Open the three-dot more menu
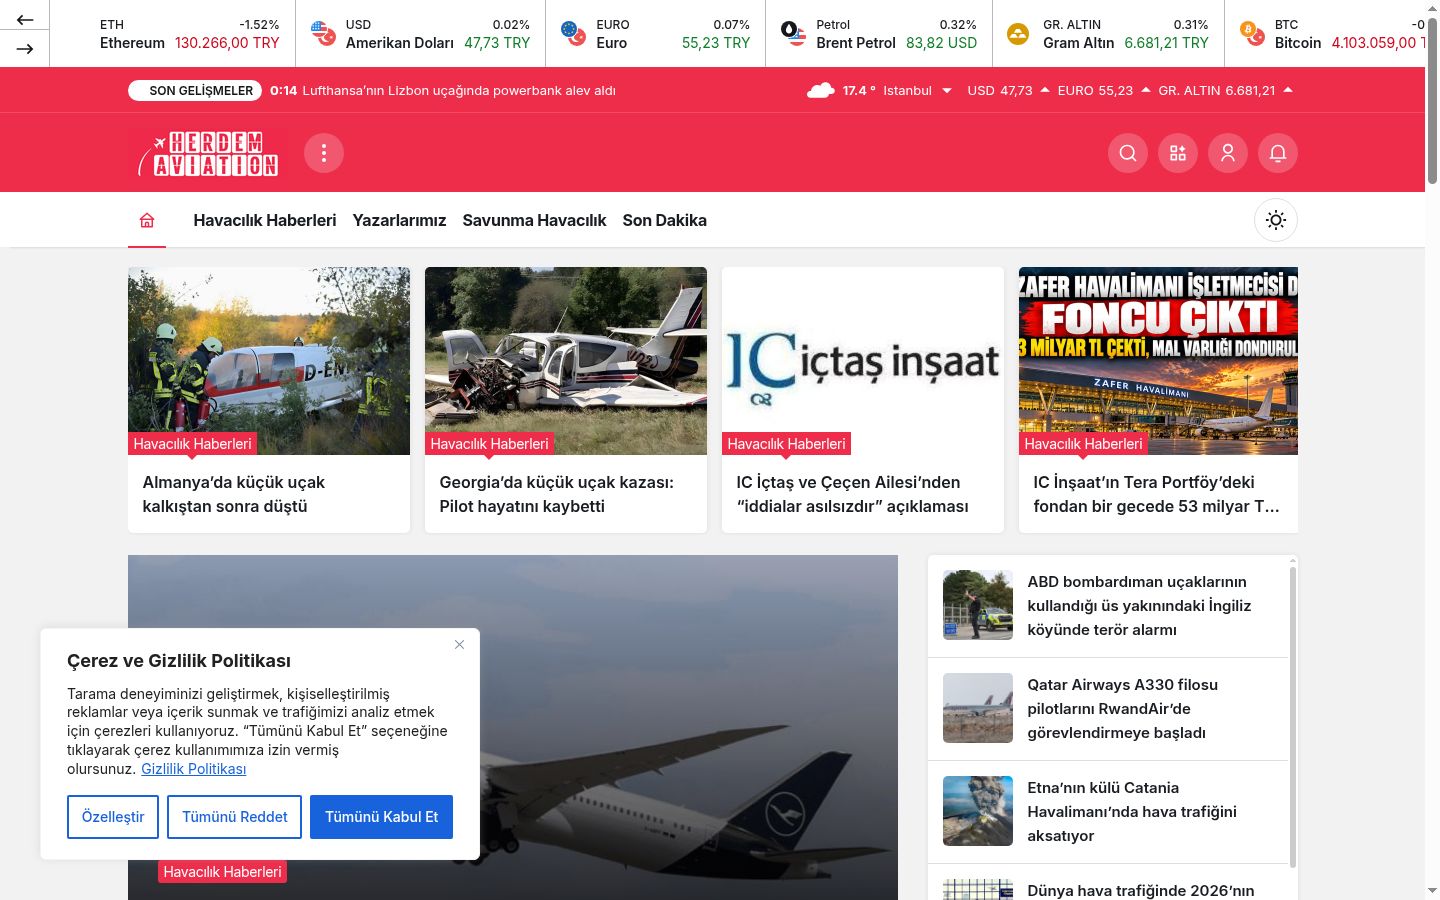 pos(324,153)
